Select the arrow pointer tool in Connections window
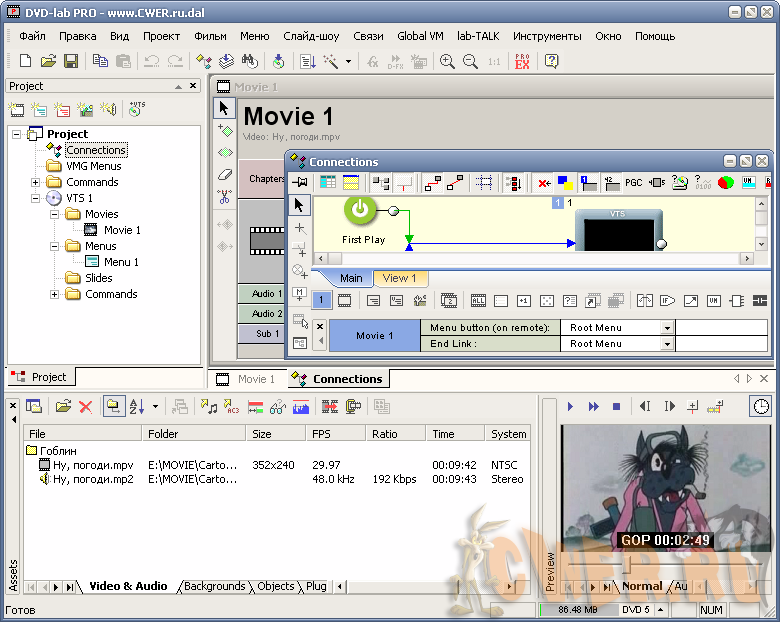Screen dimensions: 780x622 300,205
